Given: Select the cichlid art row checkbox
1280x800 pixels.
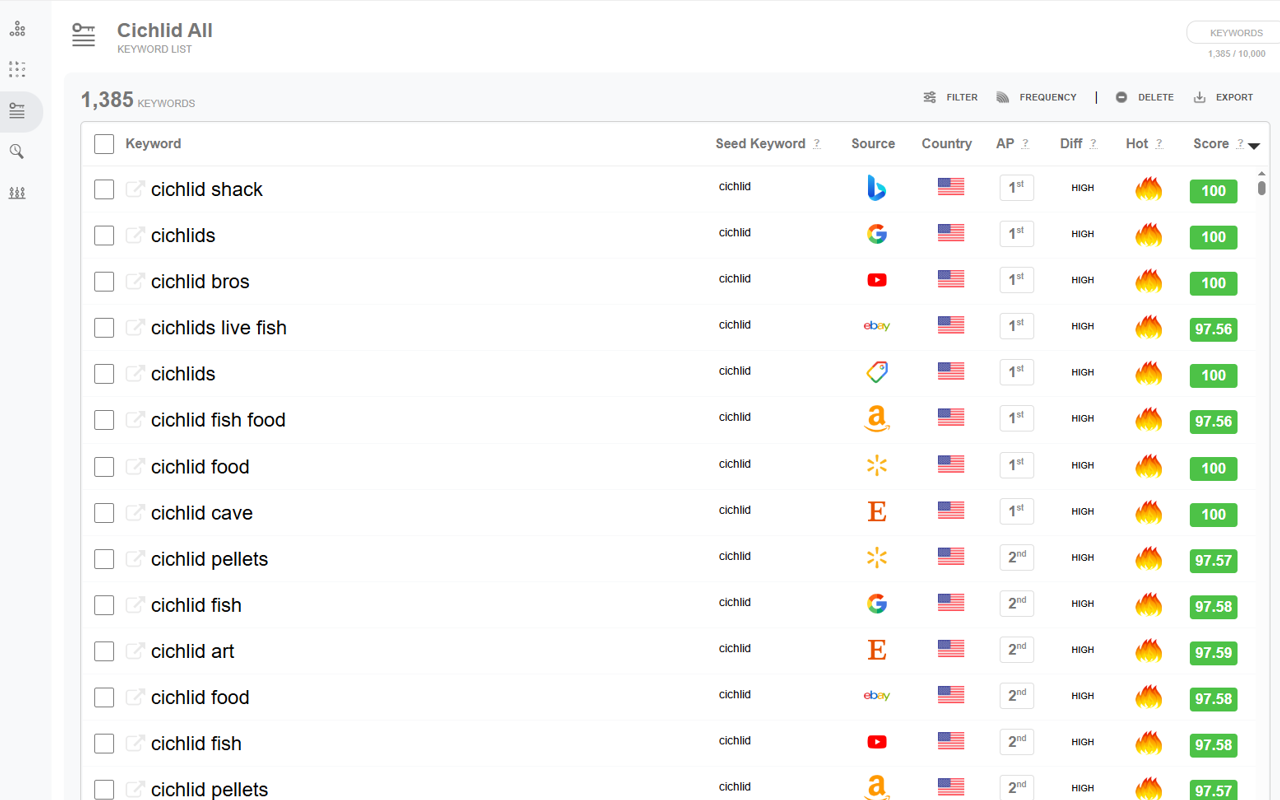Looking at the screenshot, I should click(104, 651).
